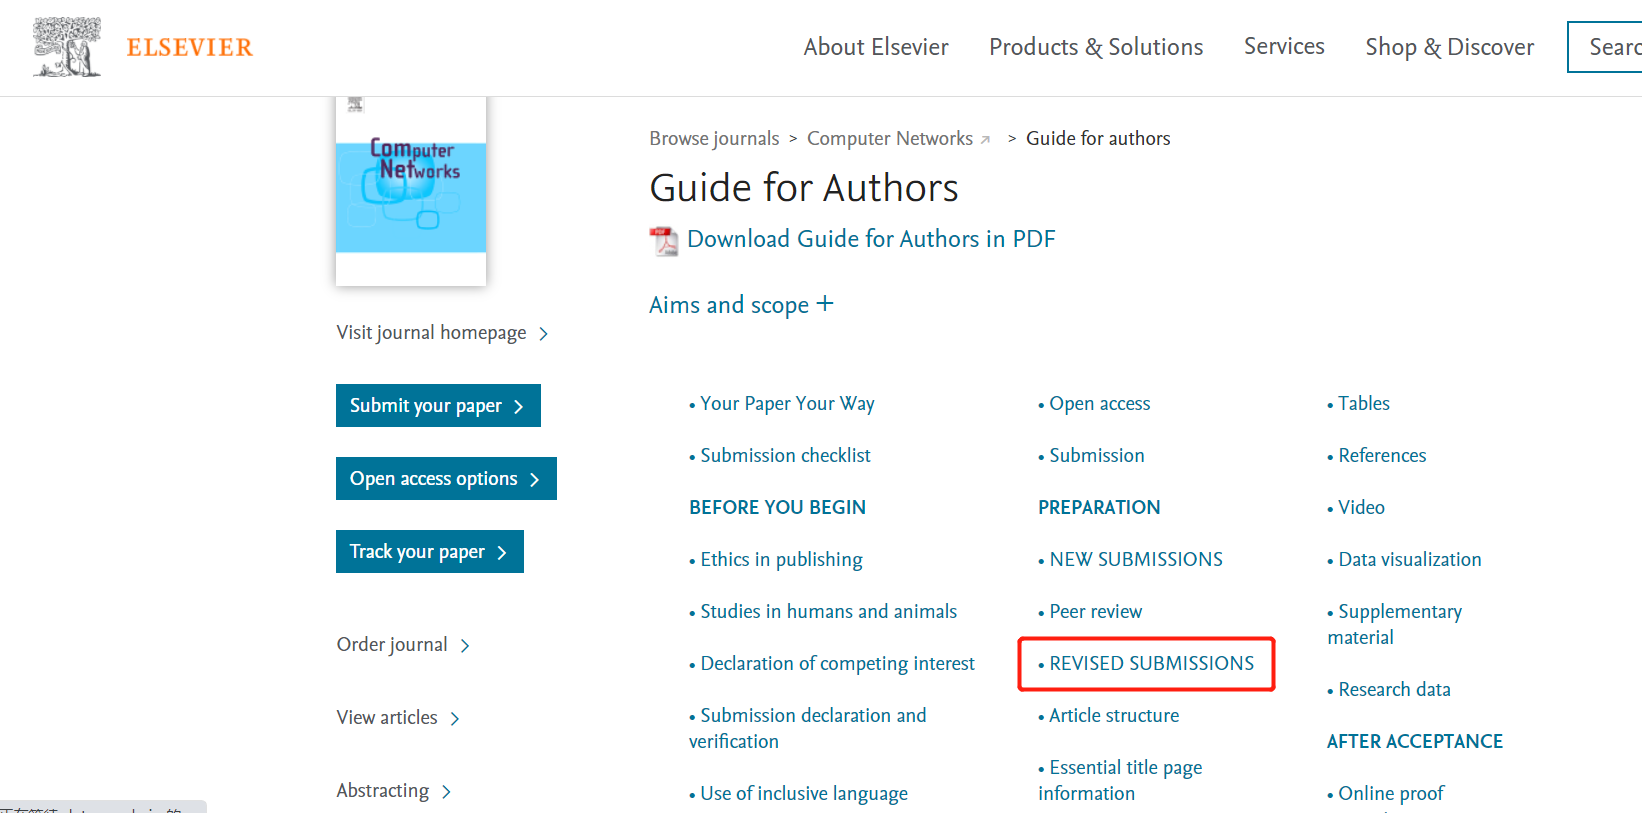The height and width of the screenshot is (813, 1642).
Task: Jump to Article structure section
Action: click(1114, 716)
